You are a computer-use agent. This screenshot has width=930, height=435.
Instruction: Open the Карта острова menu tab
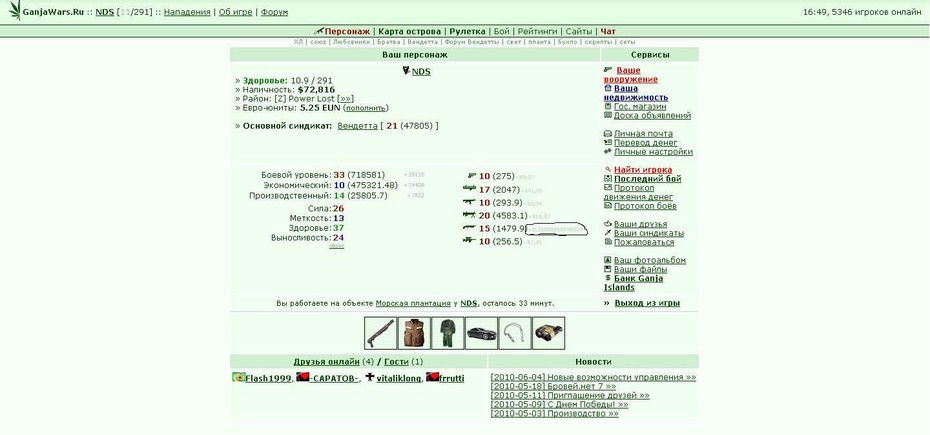[x=410, y=31]
